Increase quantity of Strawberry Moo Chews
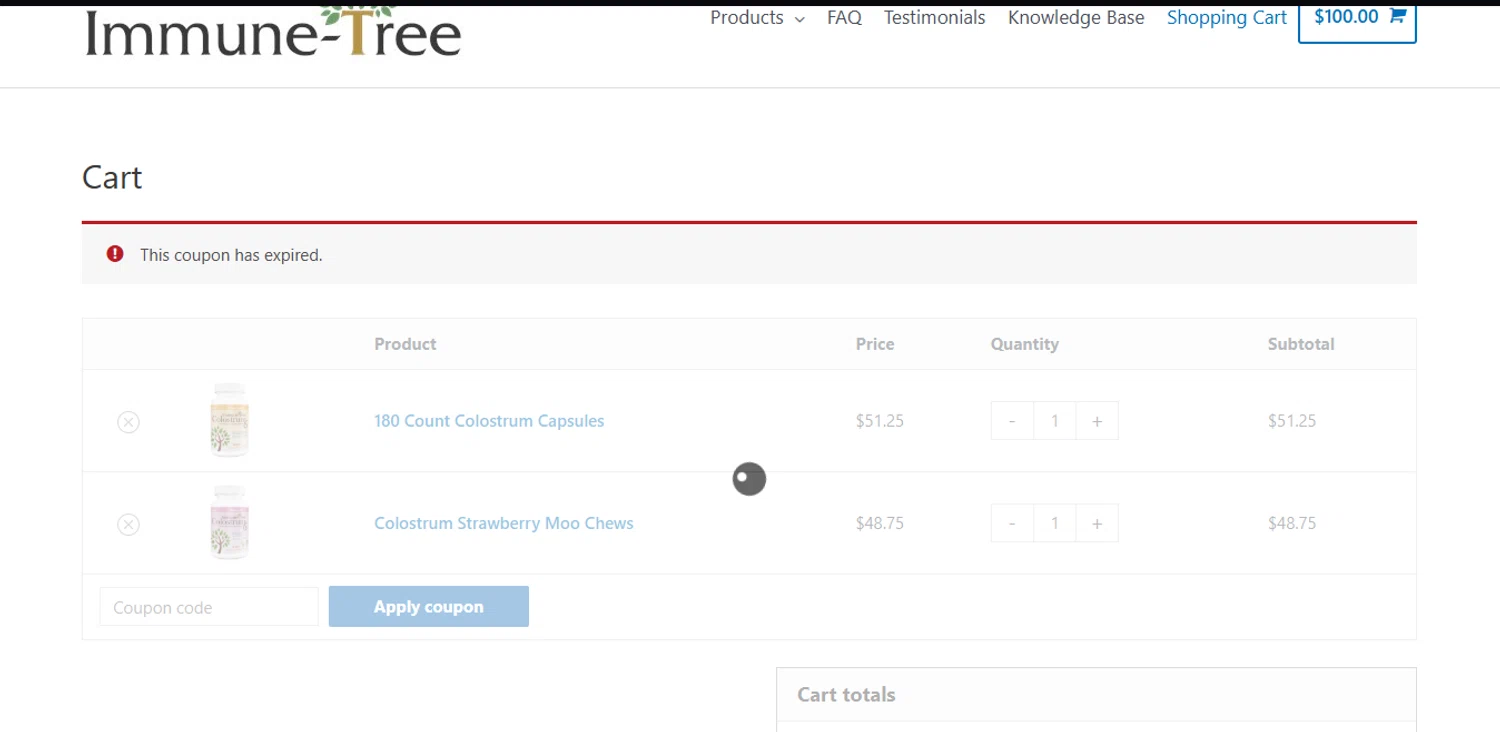The width and height of the screenshot is (1500, 732). point(1097,523)
